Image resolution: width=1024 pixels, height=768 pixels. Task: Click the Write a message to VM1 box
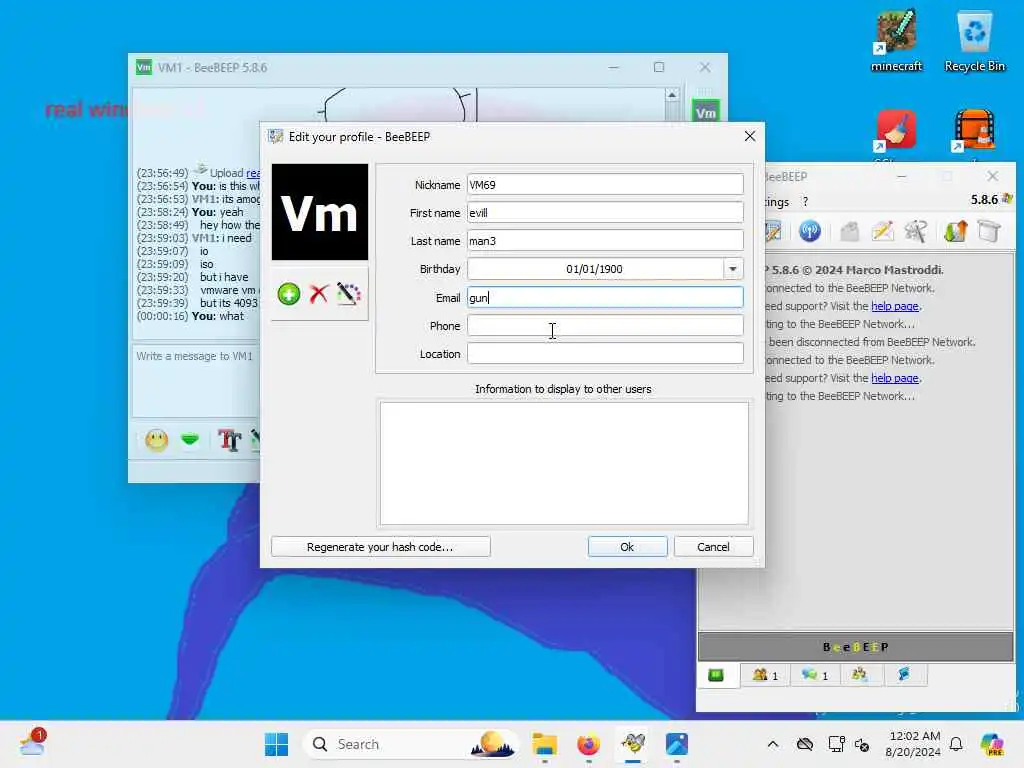point(197,382)
